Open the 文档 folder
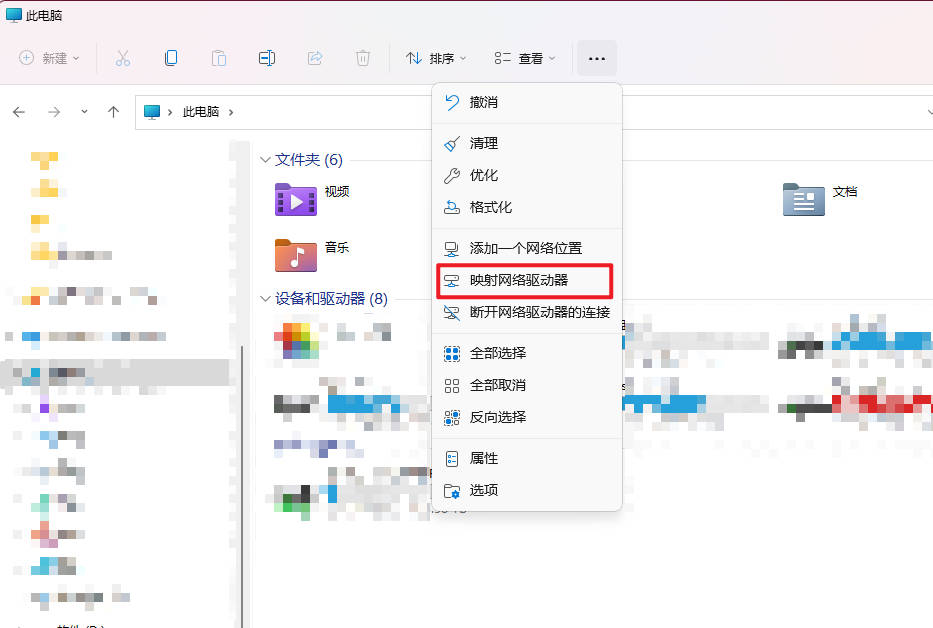The image size is (933, 628). (804, 199)
